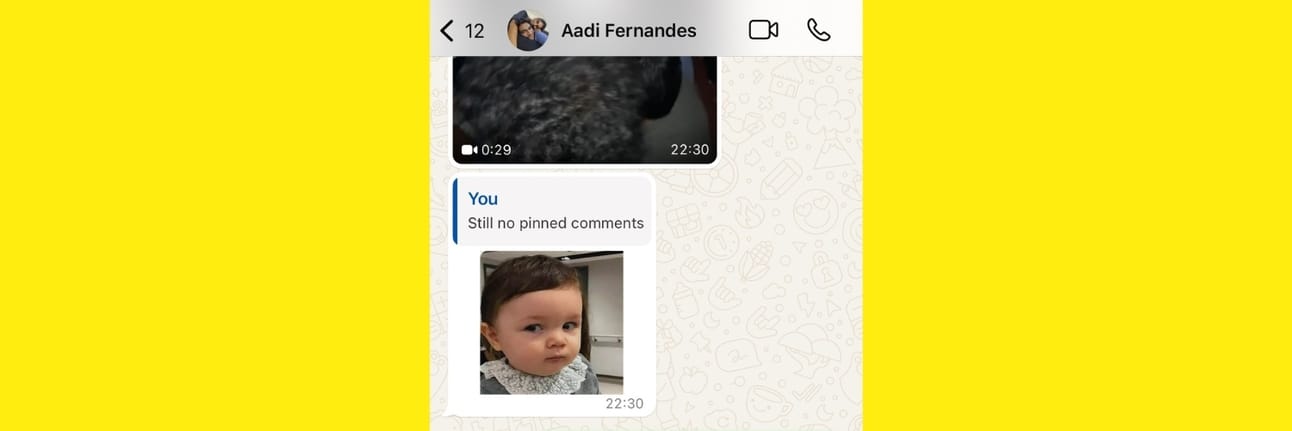Click the blue bar of quoted reply
Viewport: 1292px width, 431px height.
[x=456, y=211]
